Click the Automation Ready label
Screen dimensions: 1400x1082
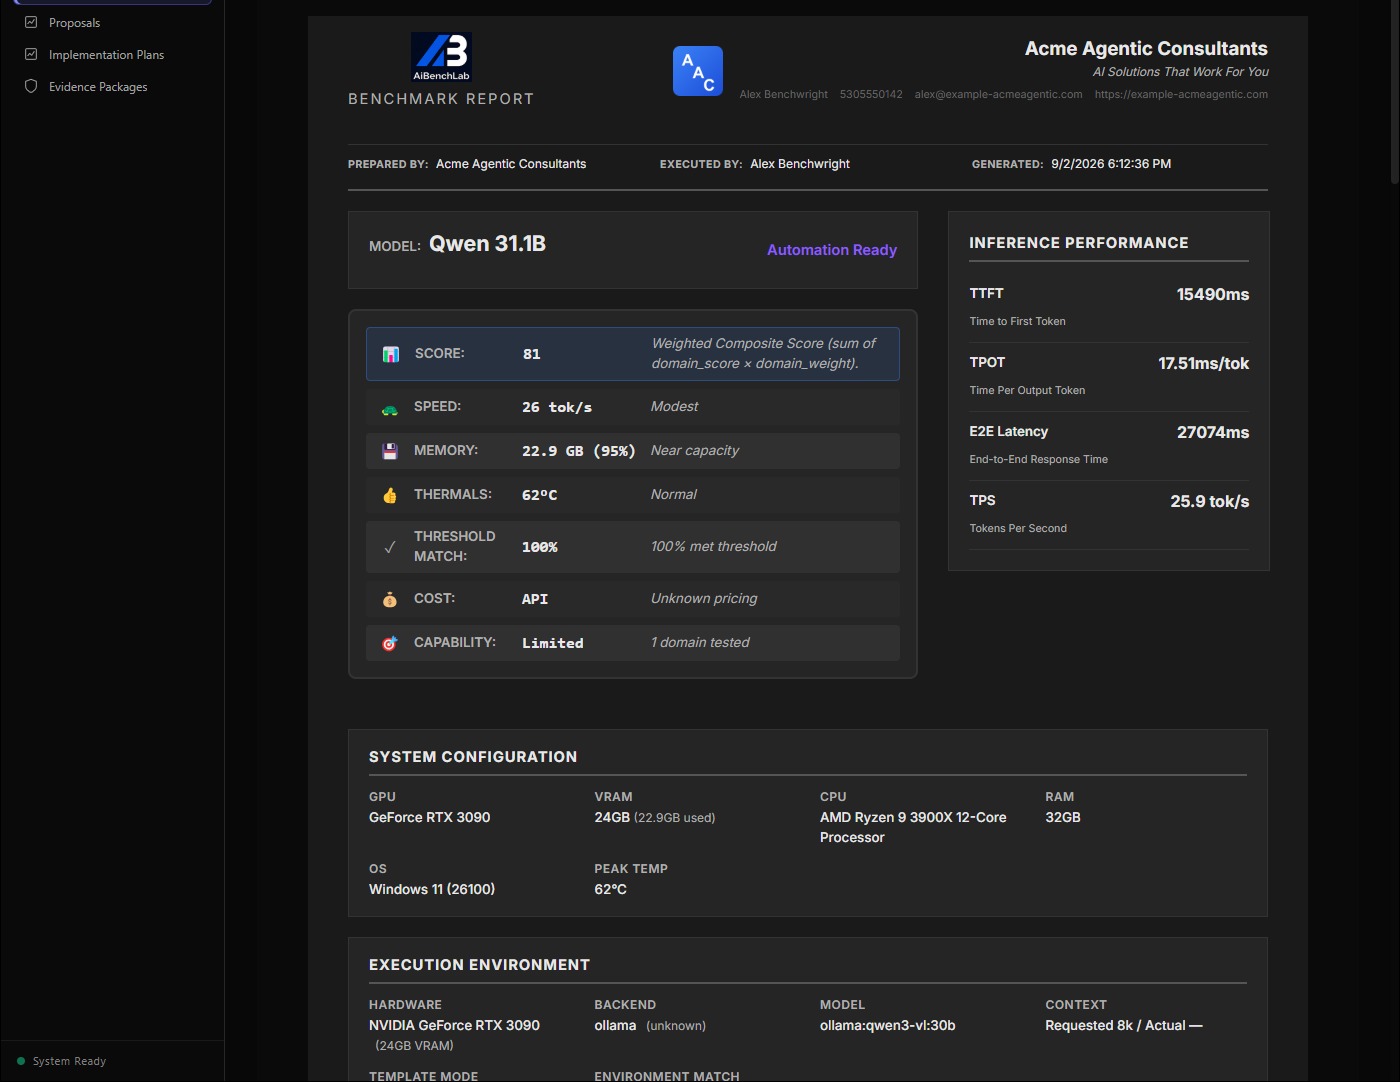tap(832, 250)
